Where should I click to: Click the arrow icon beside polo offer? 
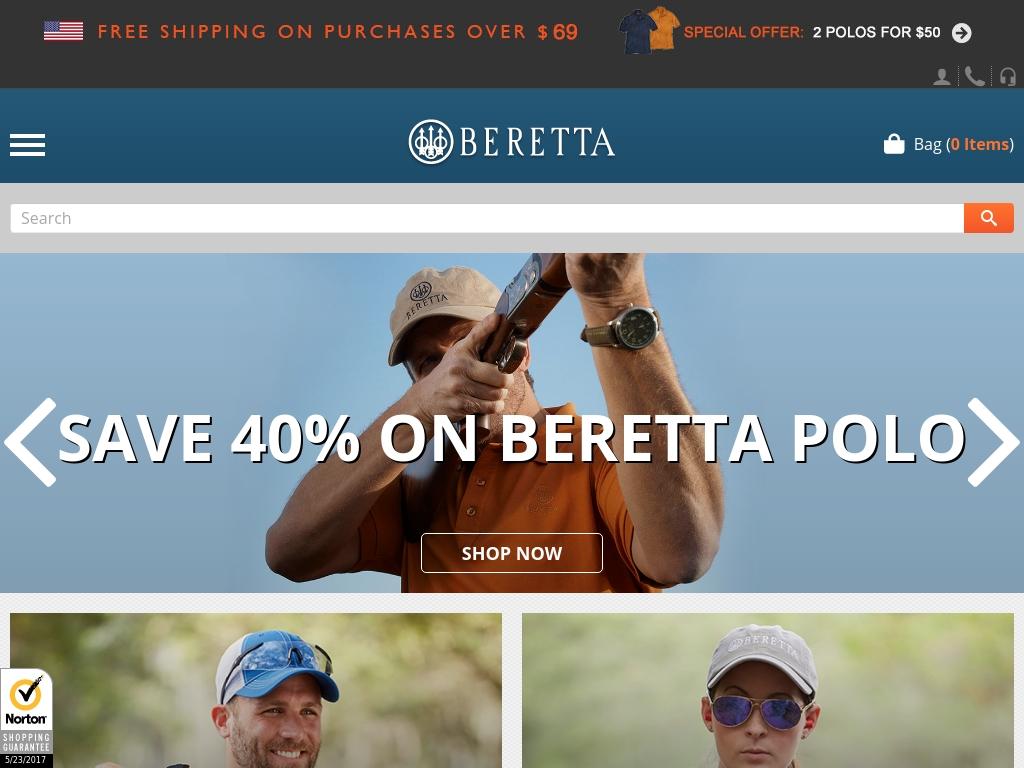pos(961,33)
